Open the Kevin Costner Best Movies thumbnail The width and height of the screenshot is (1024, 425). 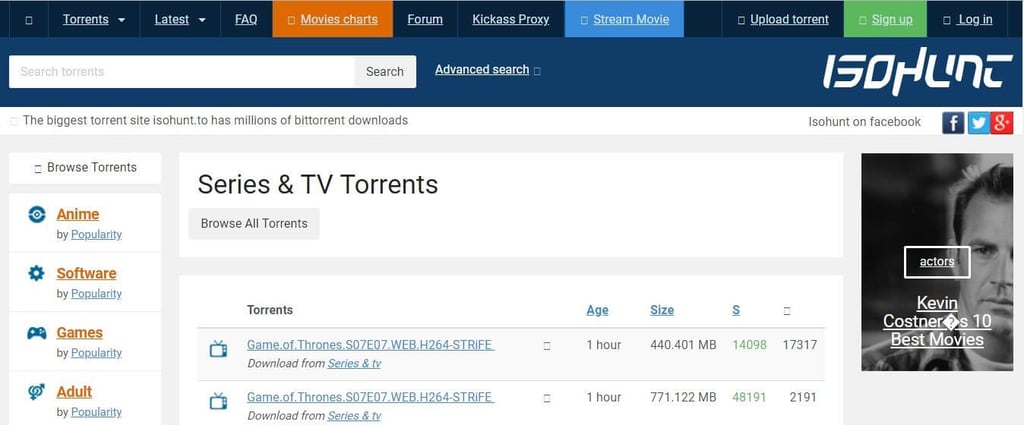pos(937,262)
